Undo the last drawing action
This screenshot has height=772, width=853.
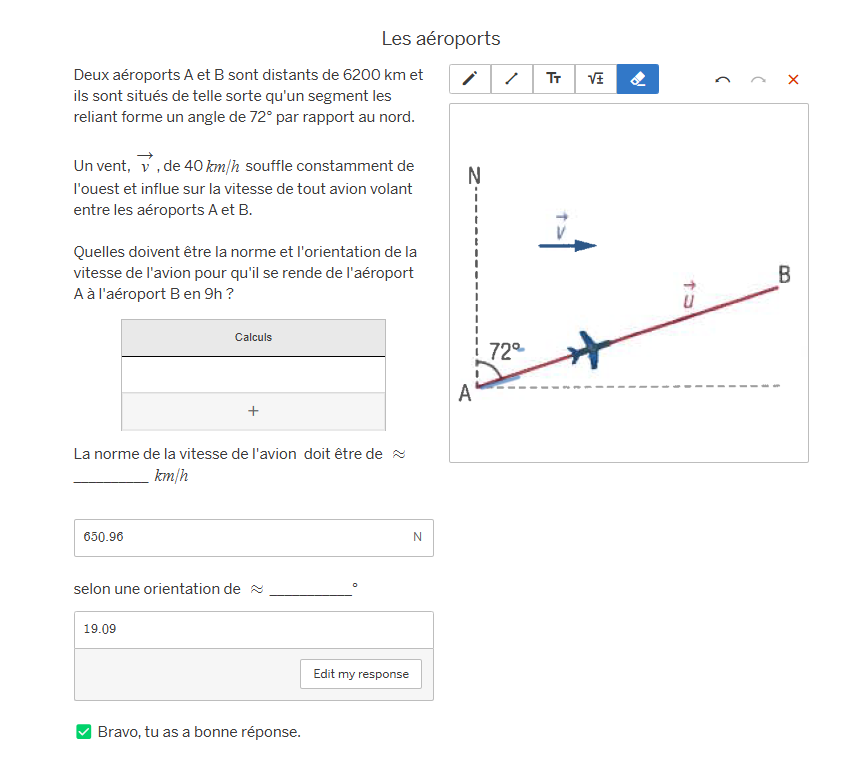tap(723, 80)
